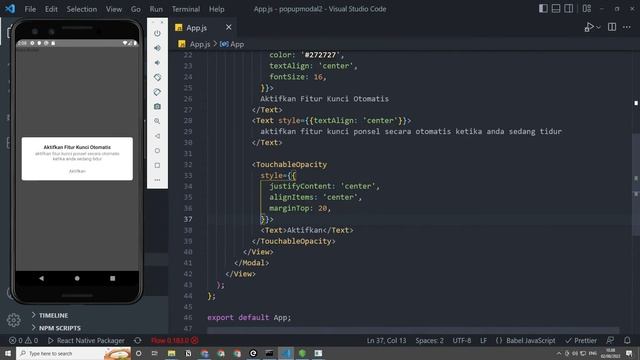Open Customize Layout icon in title bar

click(587, 9)
